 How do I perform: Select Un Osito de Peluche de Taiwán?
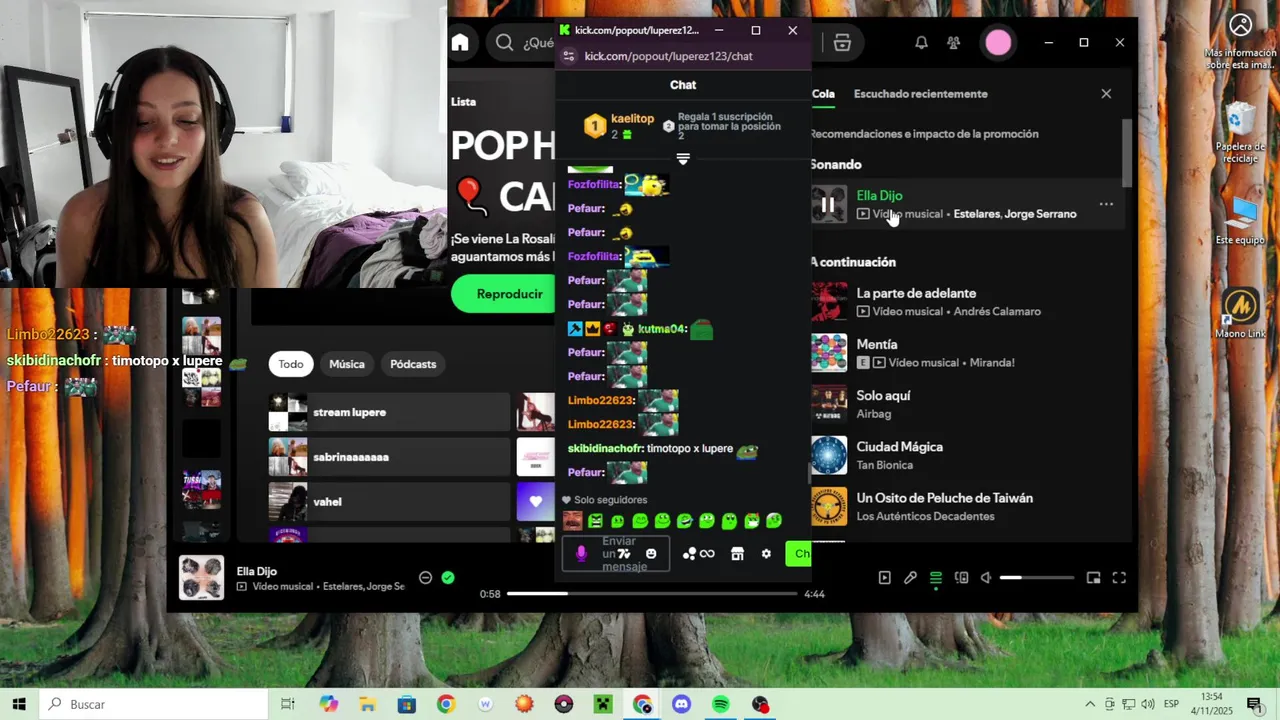[x=965, y=506]
